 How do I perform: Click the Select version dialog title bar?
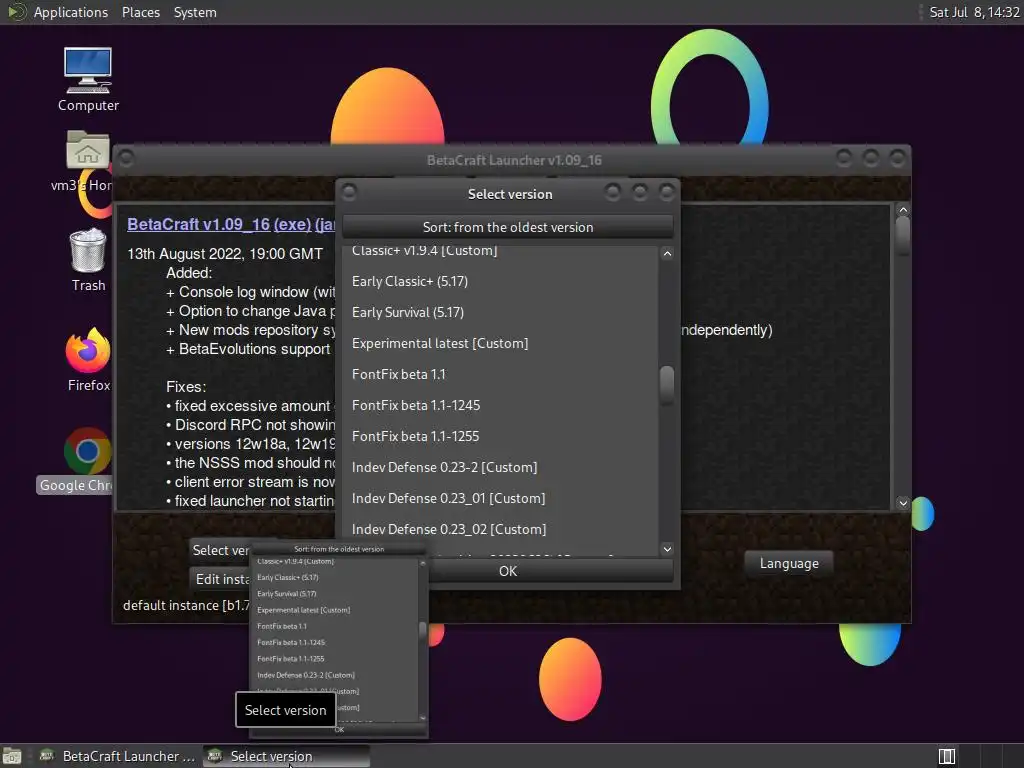(510, 194)
